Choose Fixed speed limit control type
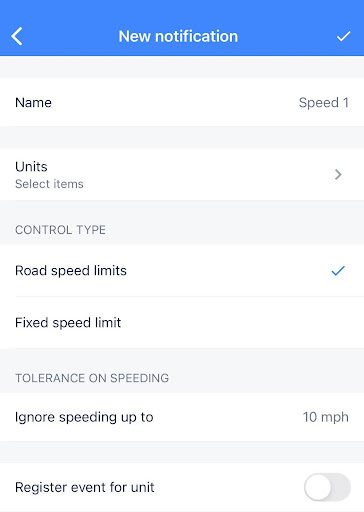Image resolution: width=364 pixels, height=512 pixels. click(182, 323)
